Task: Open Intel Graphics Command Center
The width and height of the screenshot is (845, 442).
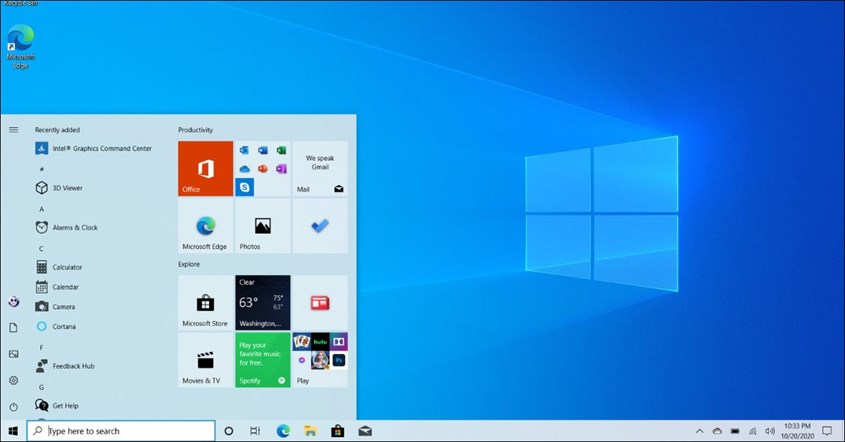Action: pos(94,148)
